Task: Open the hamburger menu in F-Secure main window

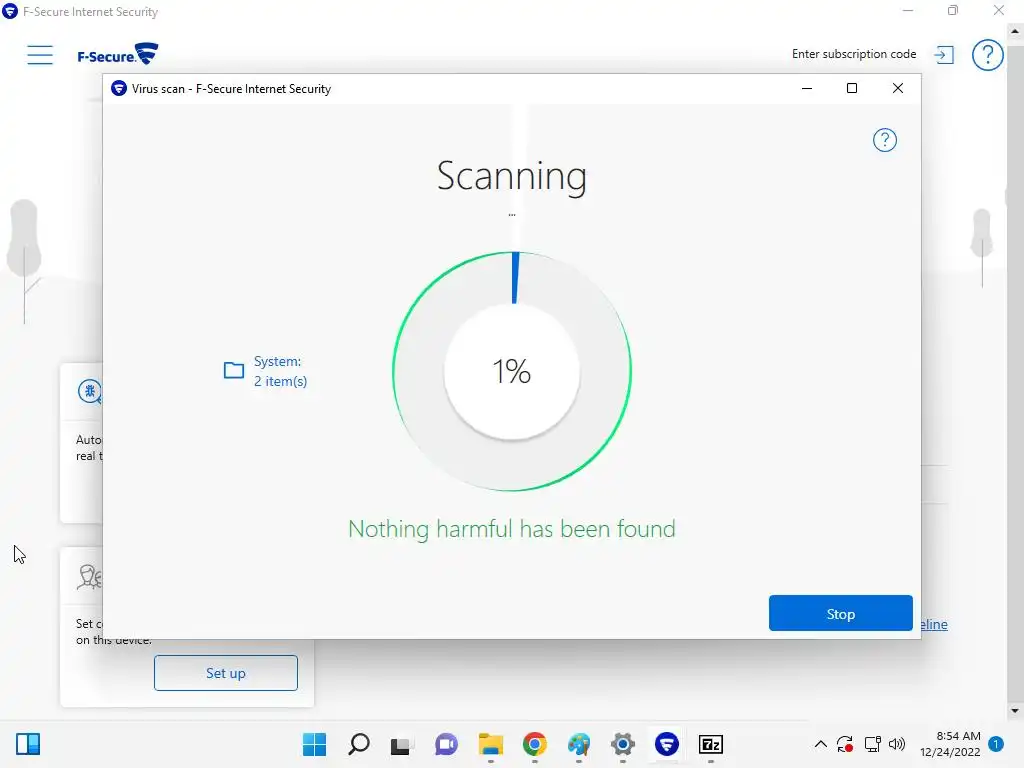Action: tap(40, 54)
